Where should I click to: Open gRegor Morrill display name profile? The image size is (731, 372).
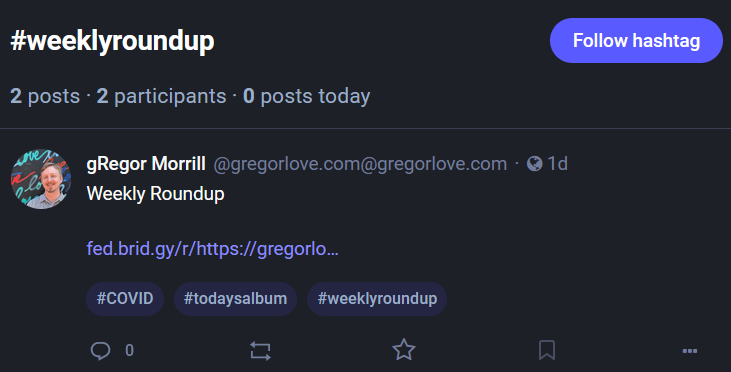(x=146, y=164)
